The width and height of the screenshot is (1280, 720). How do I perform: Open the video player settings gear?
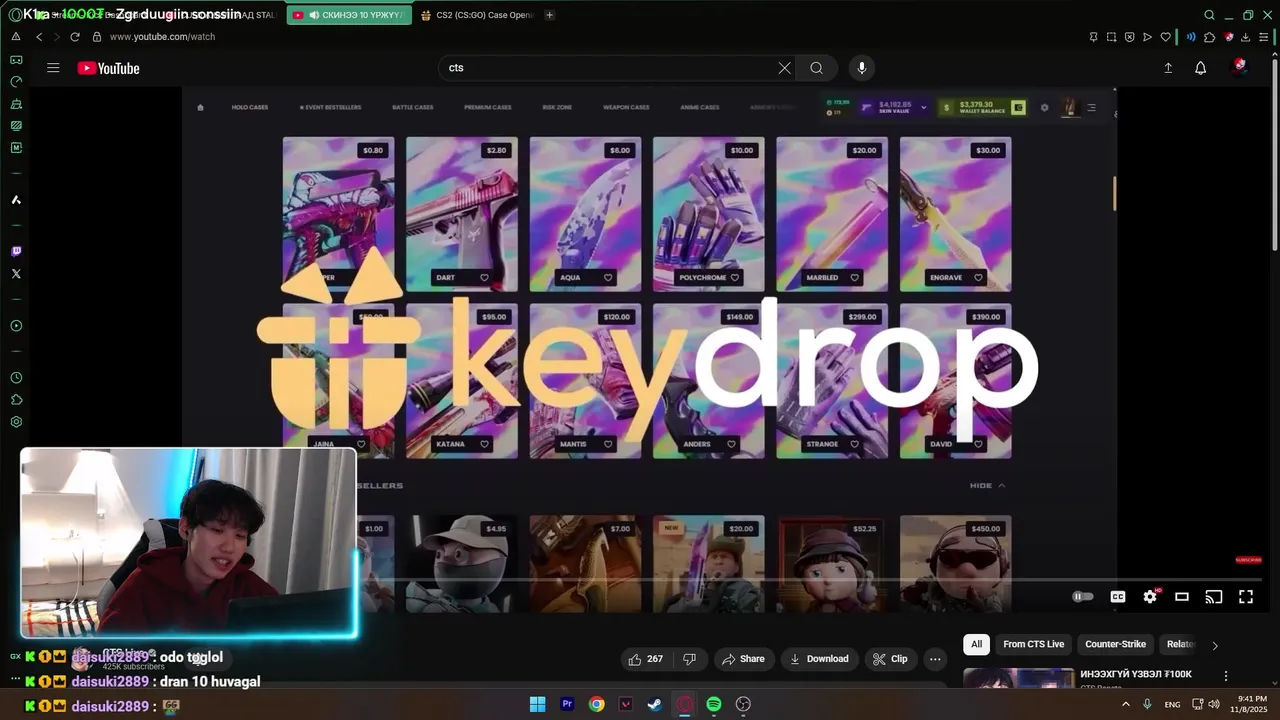pos(1150,597)
